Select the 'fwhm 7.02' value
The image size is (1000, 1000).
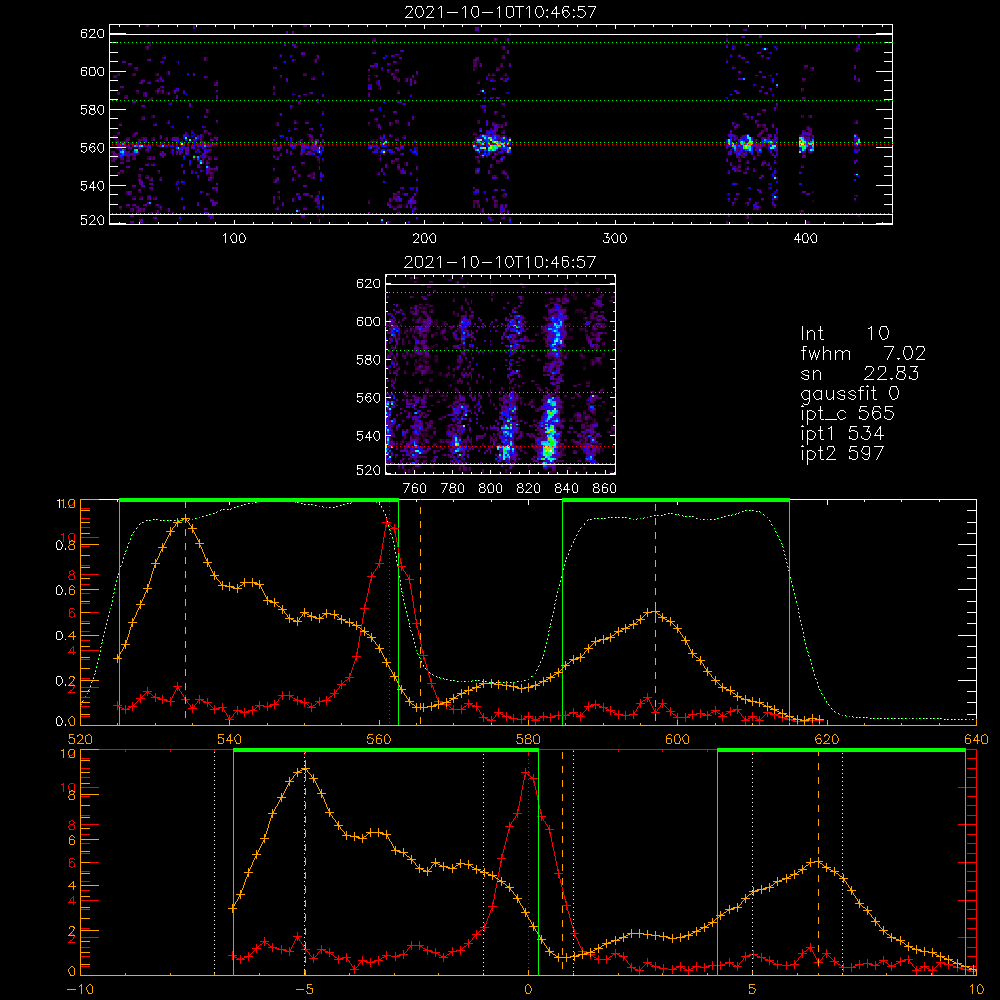pyautogui.click(x=863, y=353)
